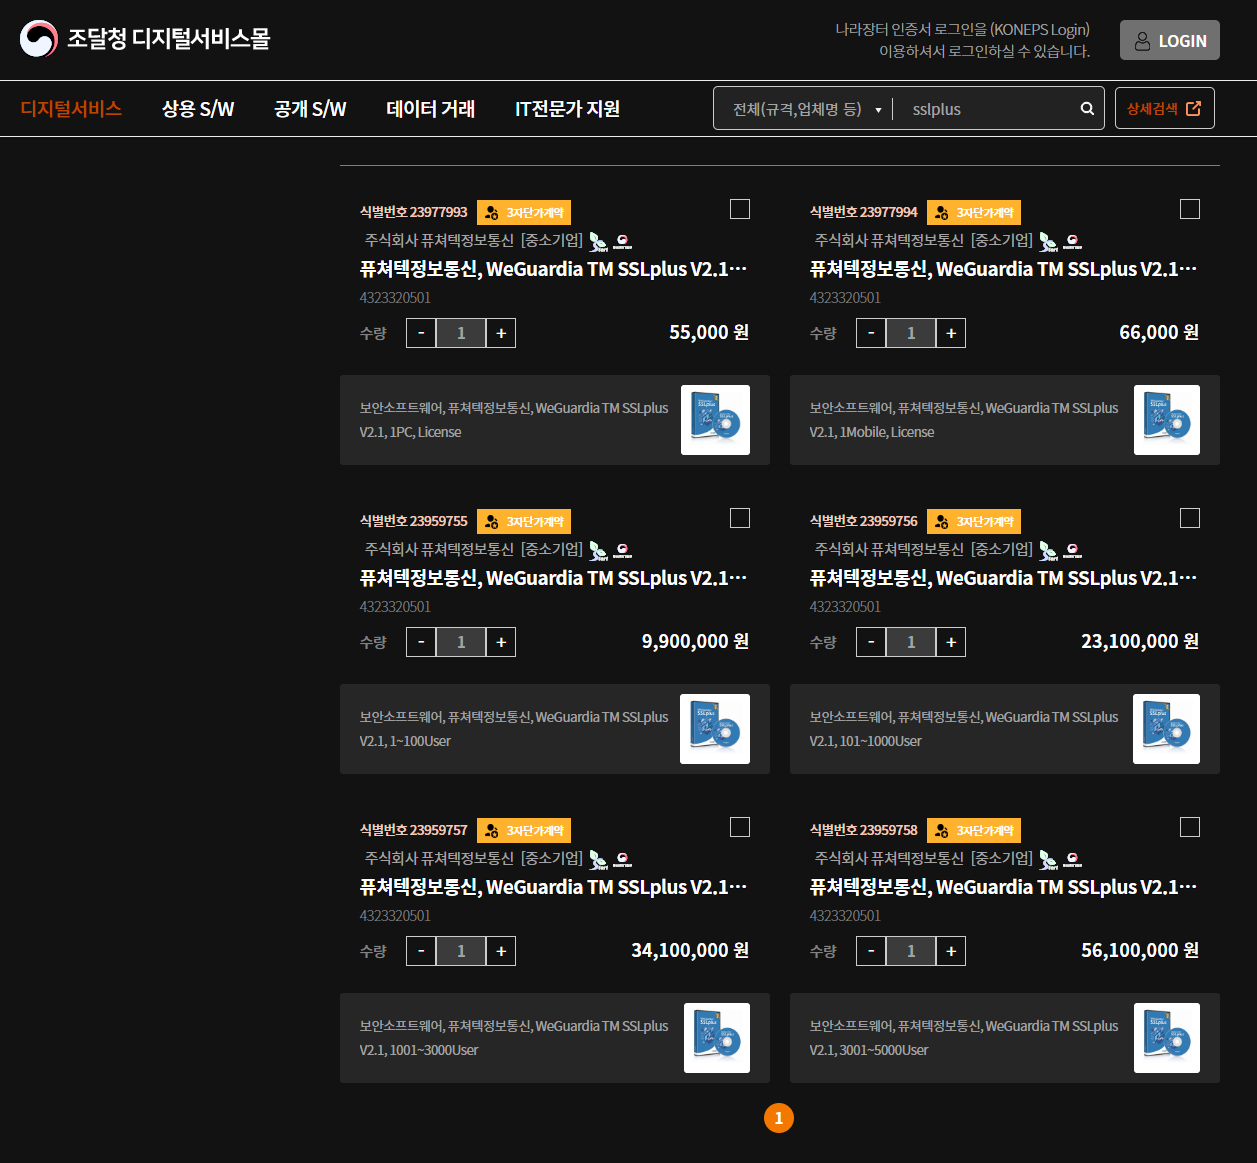Open 상세검색 advanced search
The image size is (1257, 1163).
click(1164, 109)
